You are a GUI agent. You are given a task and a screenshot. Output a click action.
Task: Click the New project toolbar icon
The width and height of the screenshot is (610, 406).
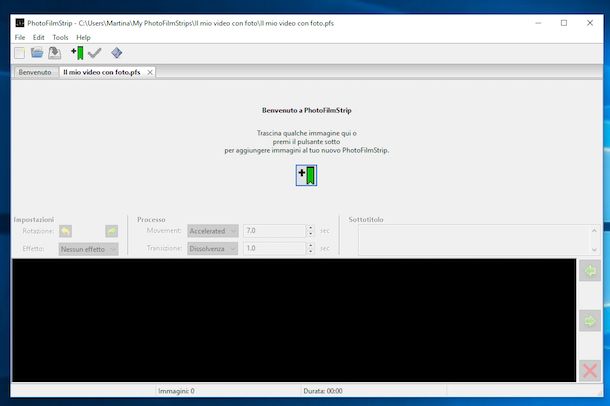tap(19, 53)
